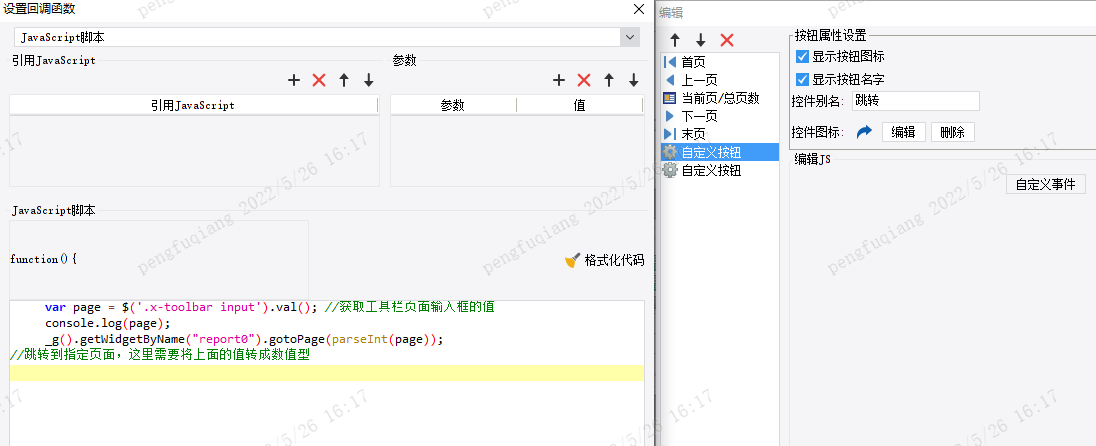Select 末页 in toolbar list
The width and height of the screenshot is (1096, 446).
tap(720, 134)
